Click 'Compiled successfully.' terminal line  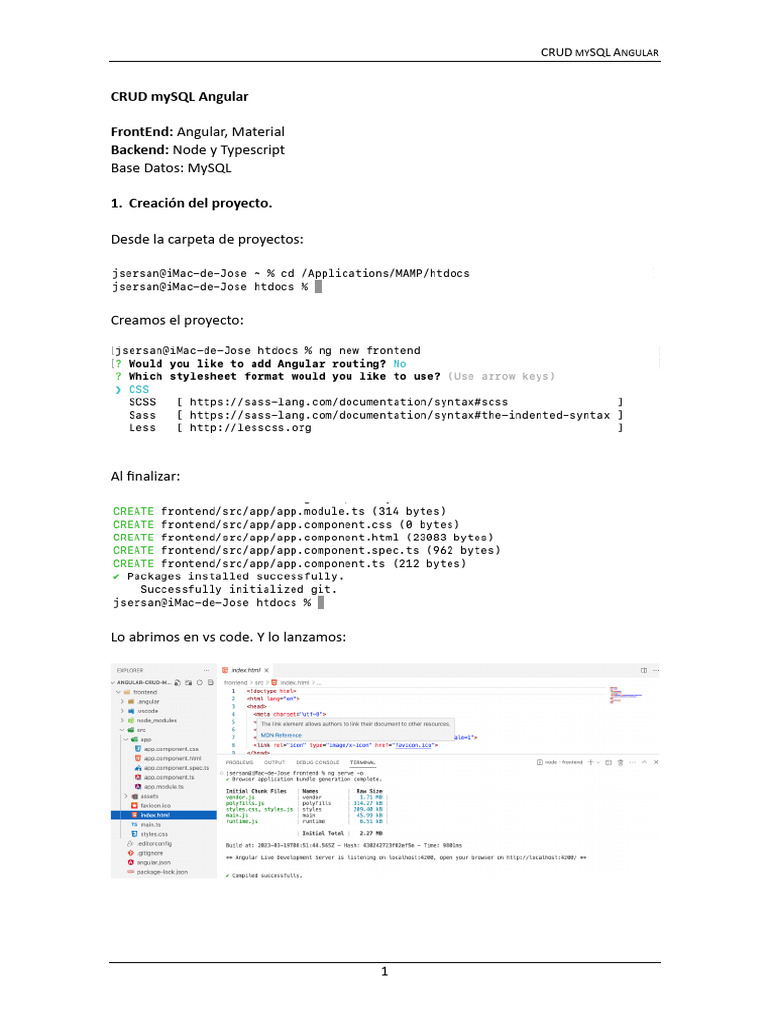point(266,876)
